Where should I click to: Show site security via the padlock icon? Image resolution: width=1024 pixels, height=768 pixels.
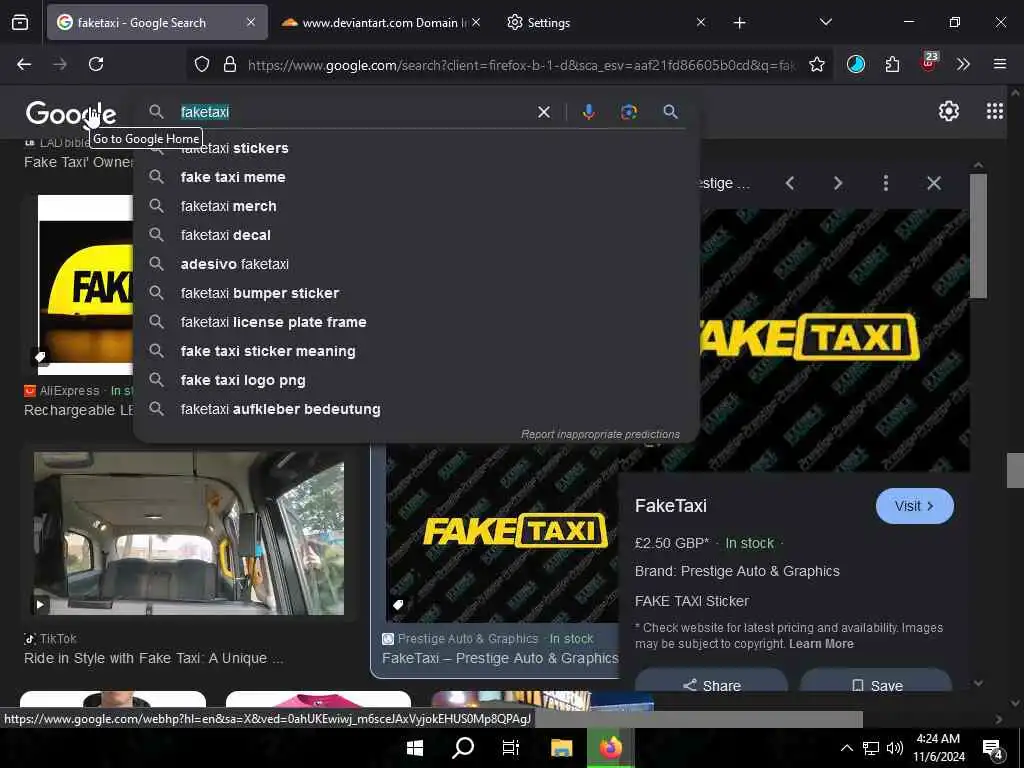click(x=230, y=64)
